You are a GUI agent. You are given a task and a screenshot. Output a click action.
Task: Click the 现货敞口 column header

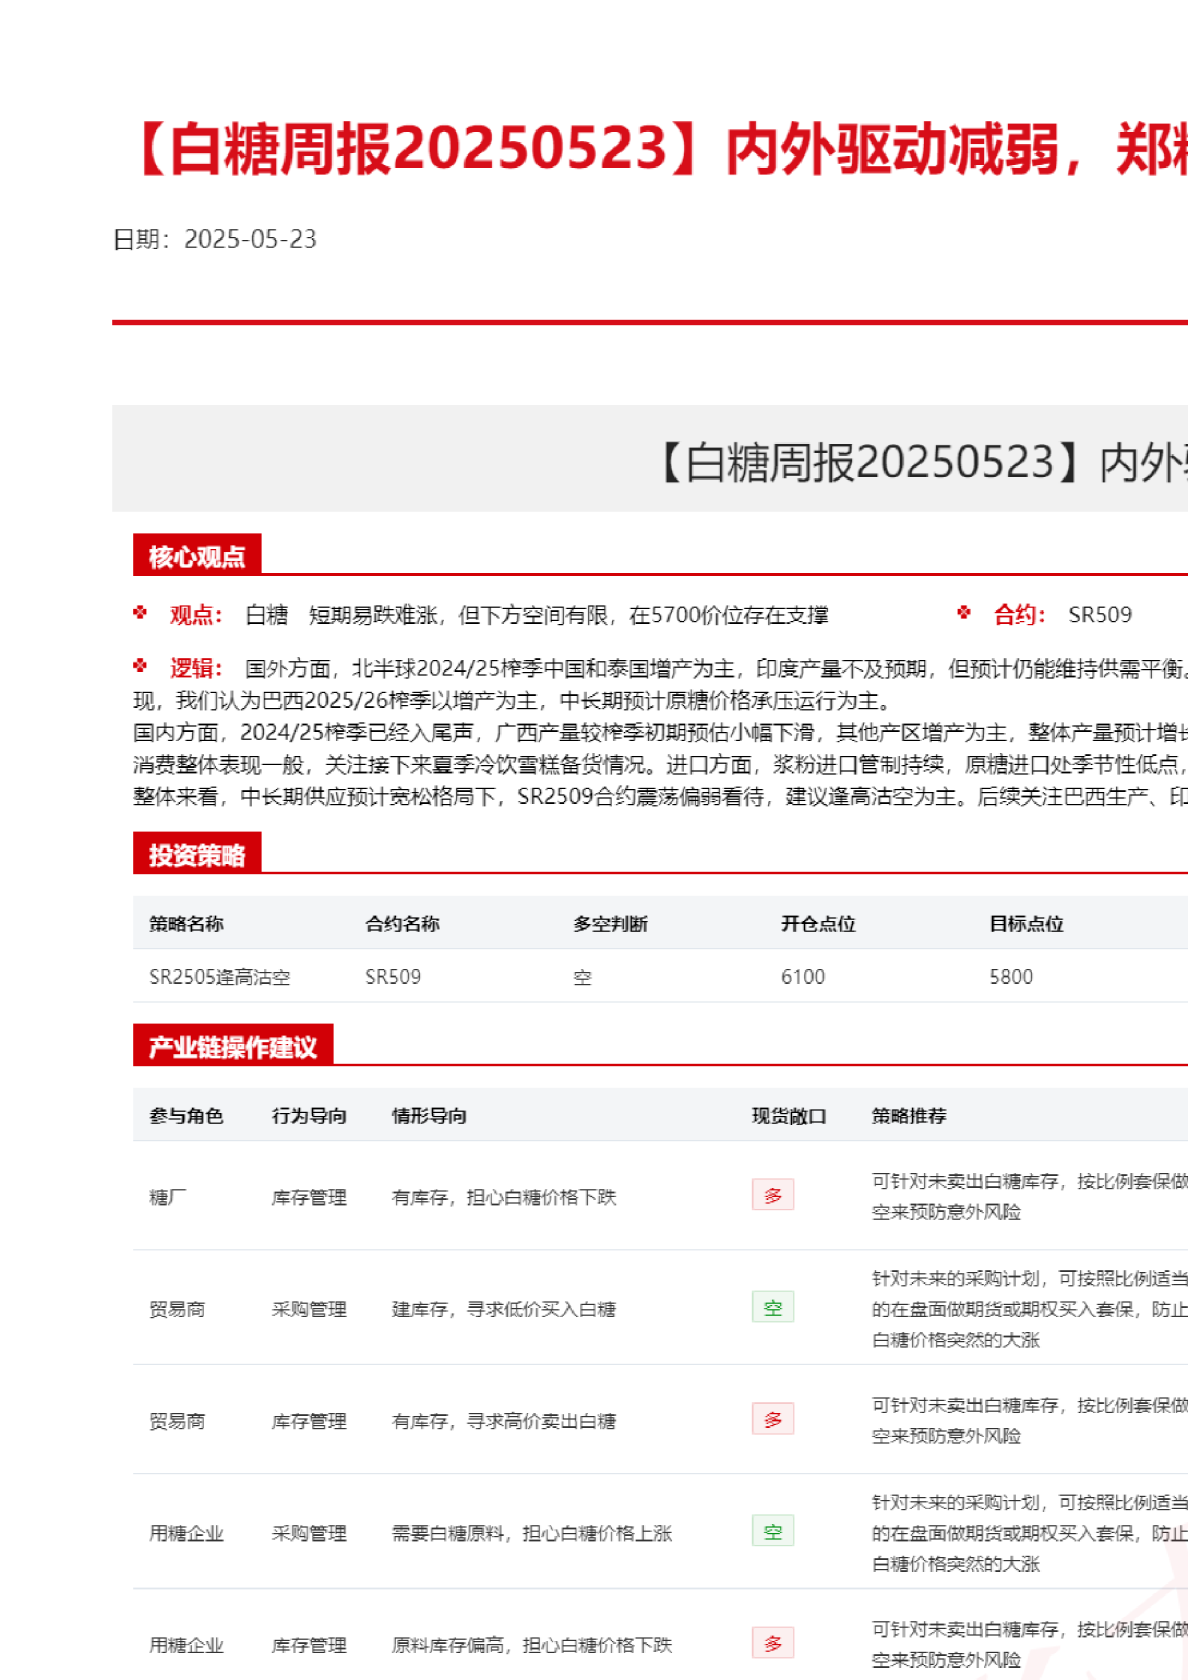(789, 1116)
